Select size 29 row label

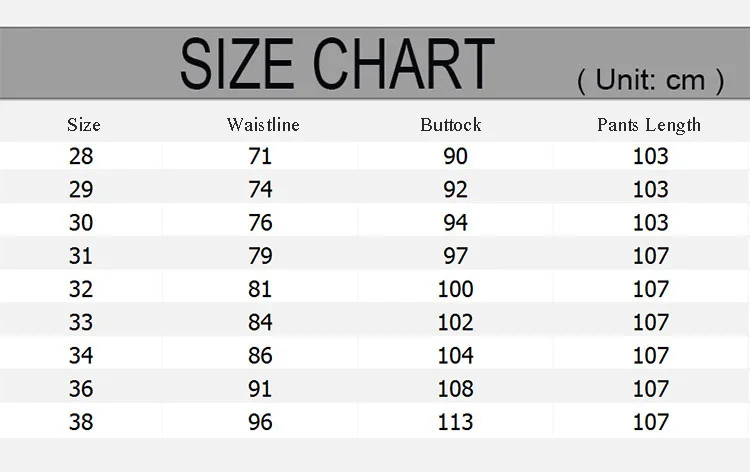81,189
